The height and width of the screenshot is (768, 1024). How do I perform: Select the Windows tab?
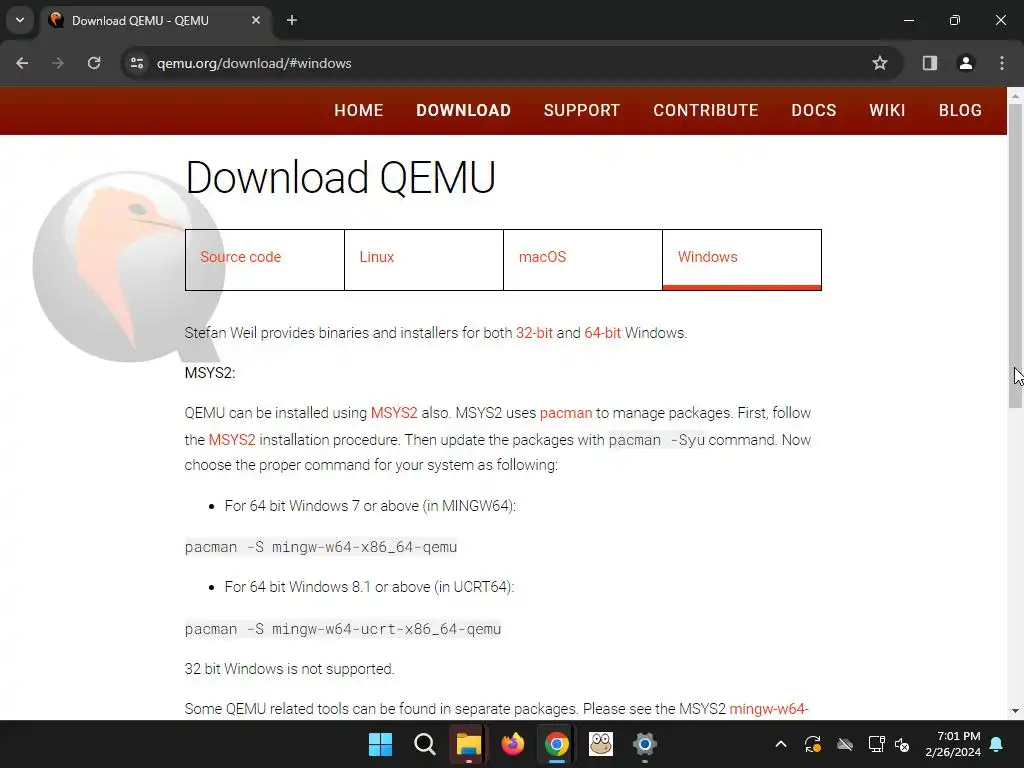click(742, 259)
